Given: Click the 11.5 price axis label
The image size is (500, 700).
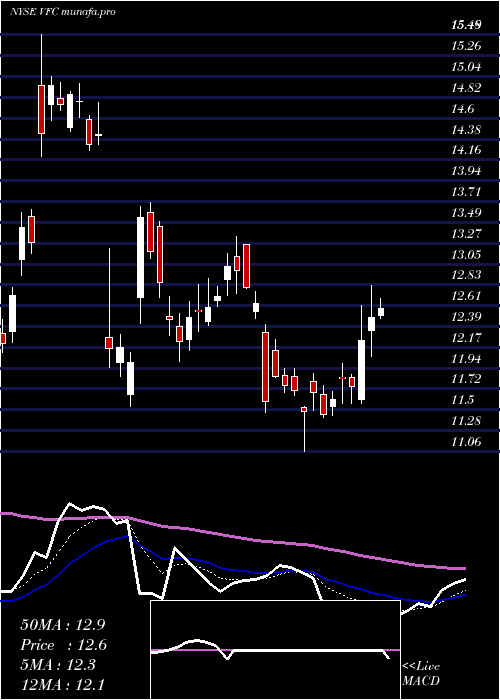Looking at the screenshot, I should coord(462,400).
